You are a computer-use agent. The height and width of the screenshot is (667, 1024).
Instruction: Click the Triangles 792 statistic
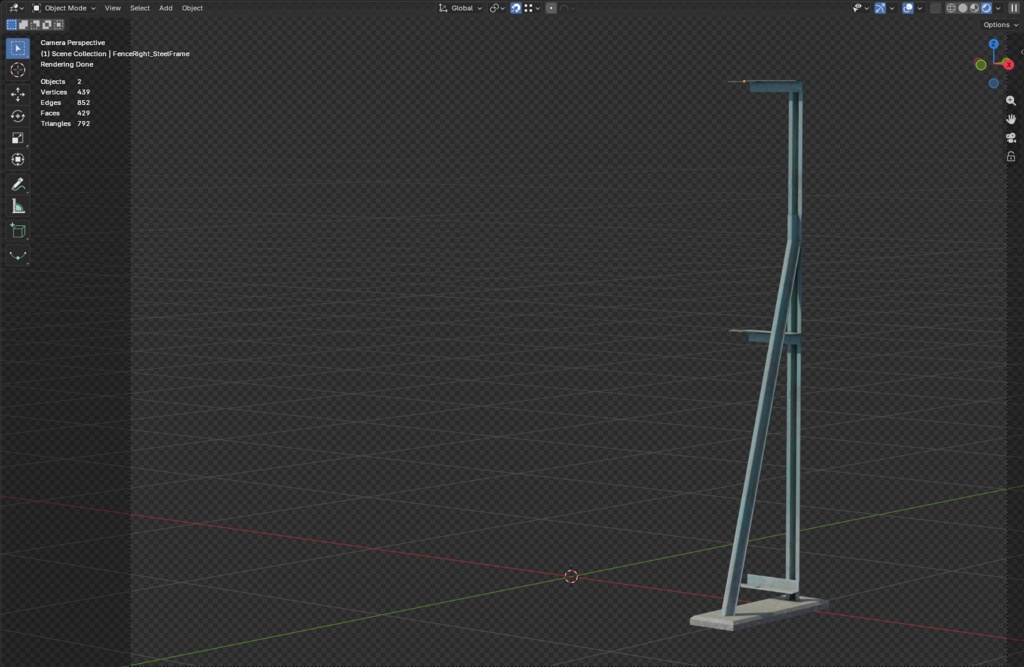pos(65,123)
